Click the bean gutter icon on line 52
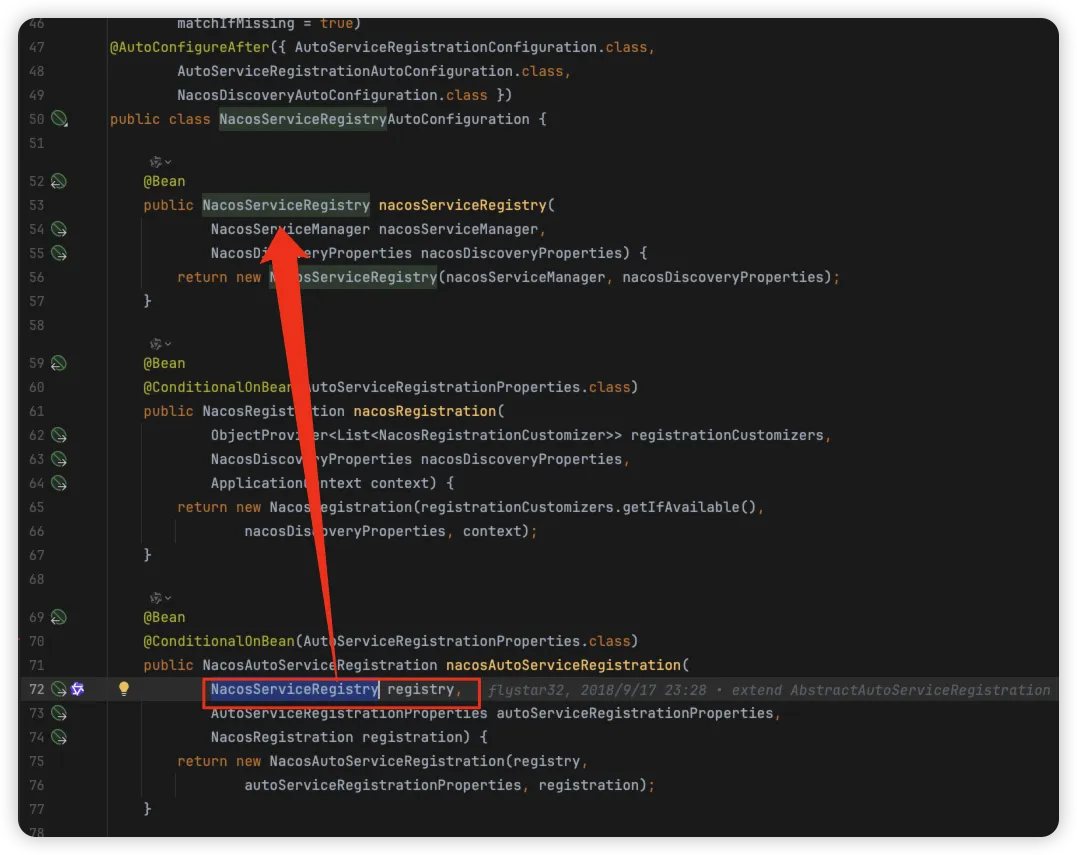1077x855 pixels. coord(59,182)
